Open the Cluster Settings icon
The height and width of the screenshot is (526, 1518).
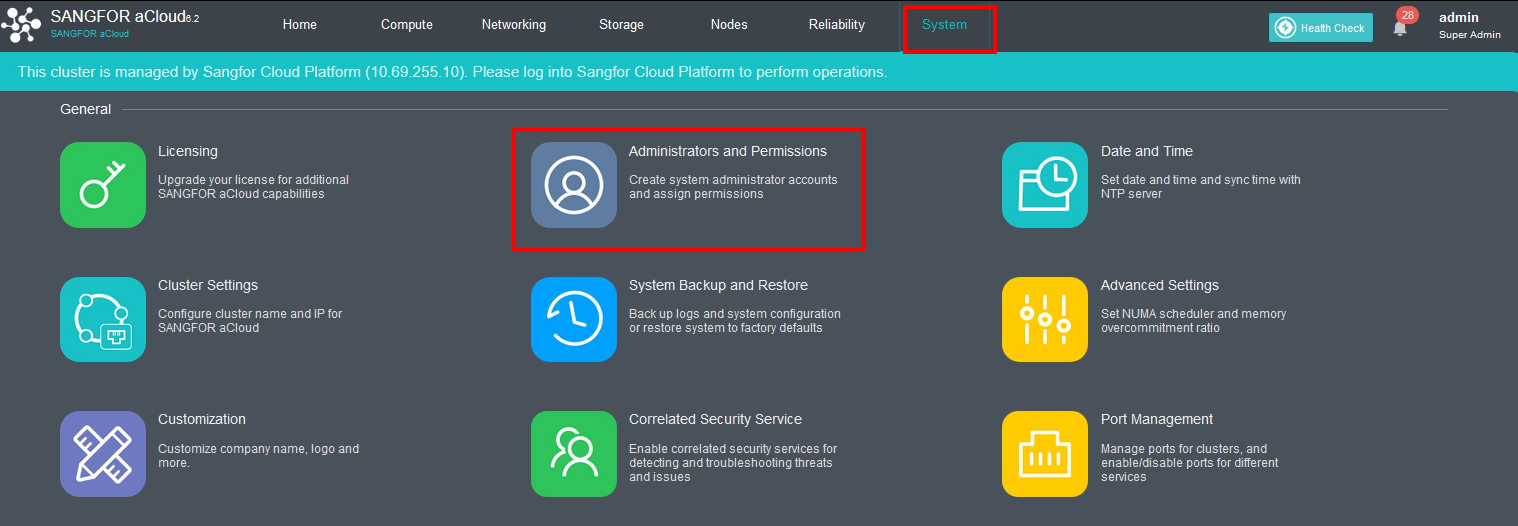click(103, 319)
